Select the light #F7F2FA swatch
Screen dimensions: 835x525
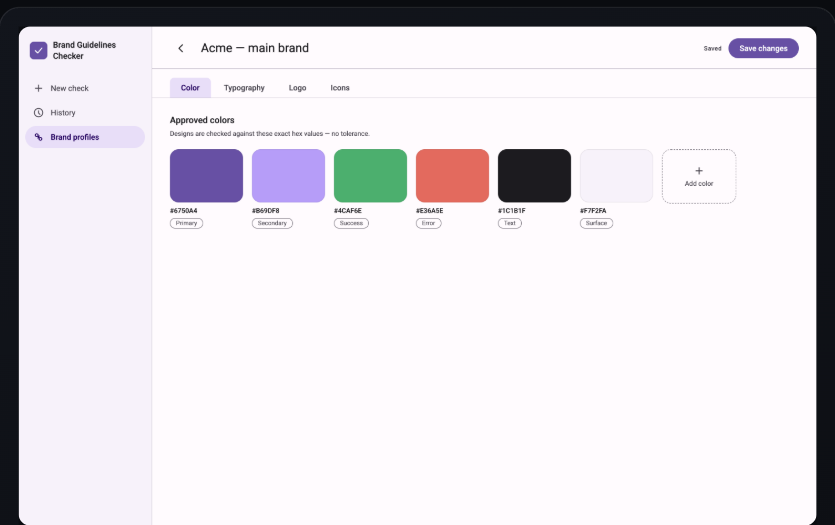(616, 176)
